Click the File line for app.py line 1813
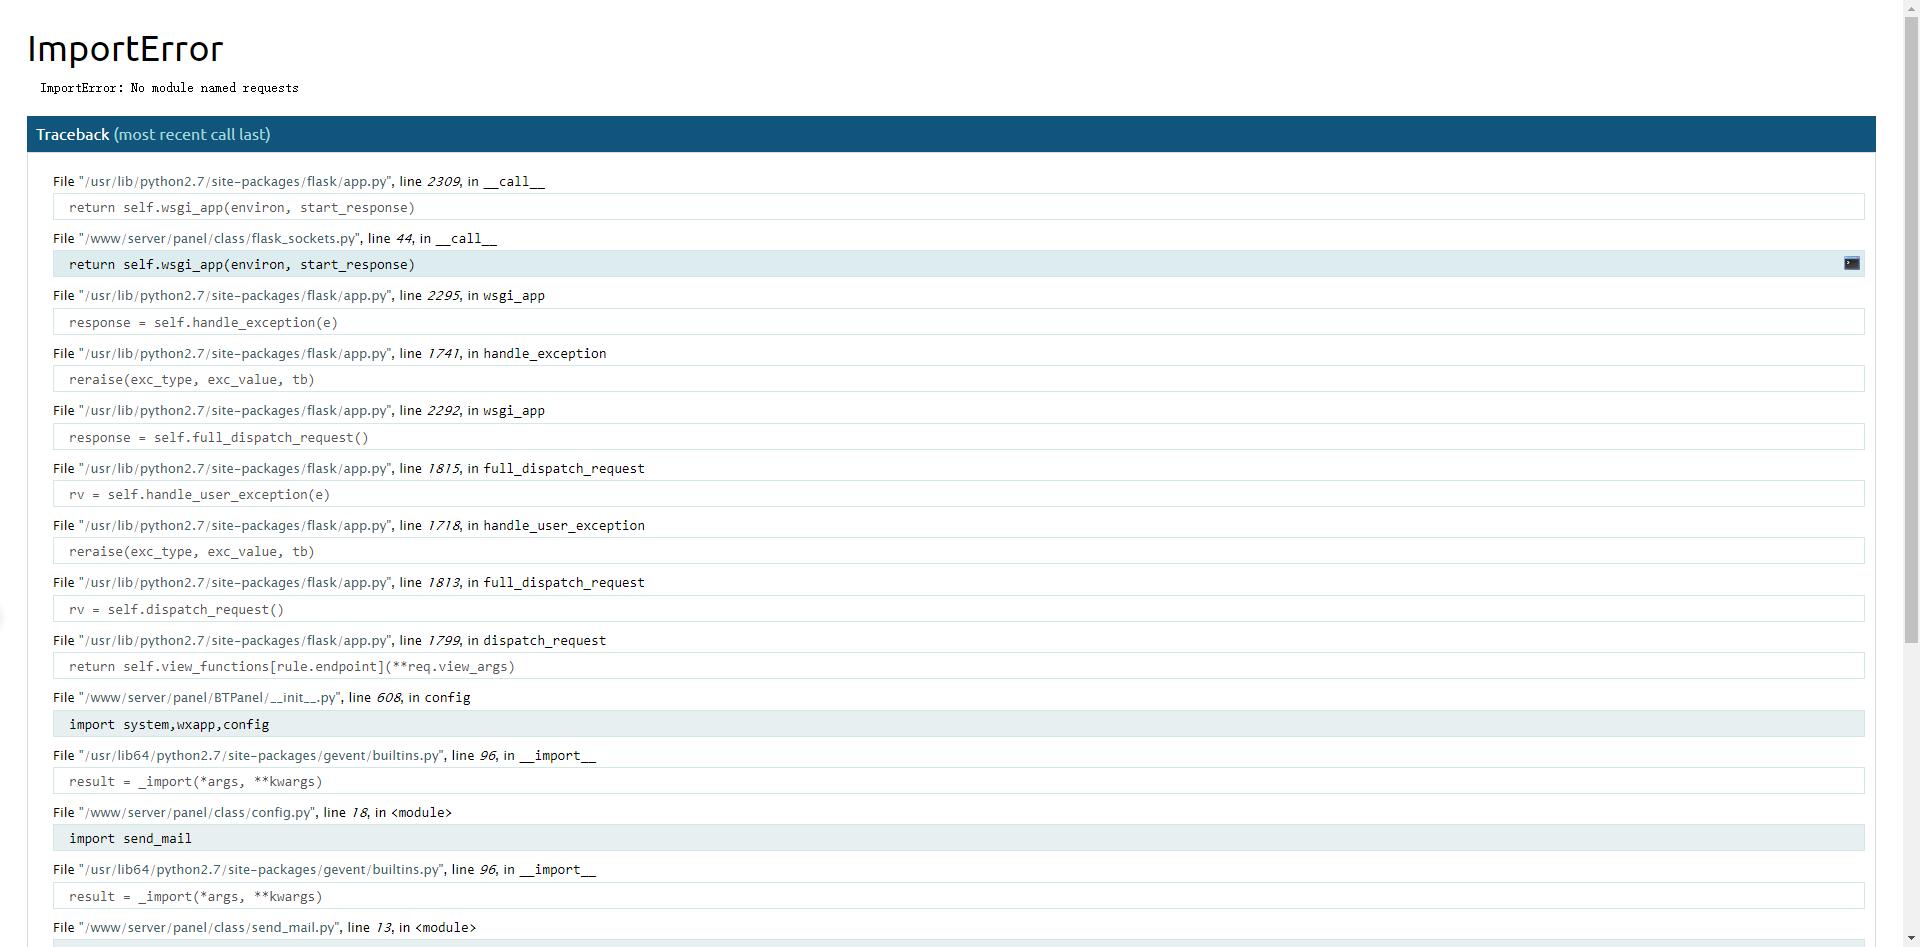1920x947 pixels. 349,582
